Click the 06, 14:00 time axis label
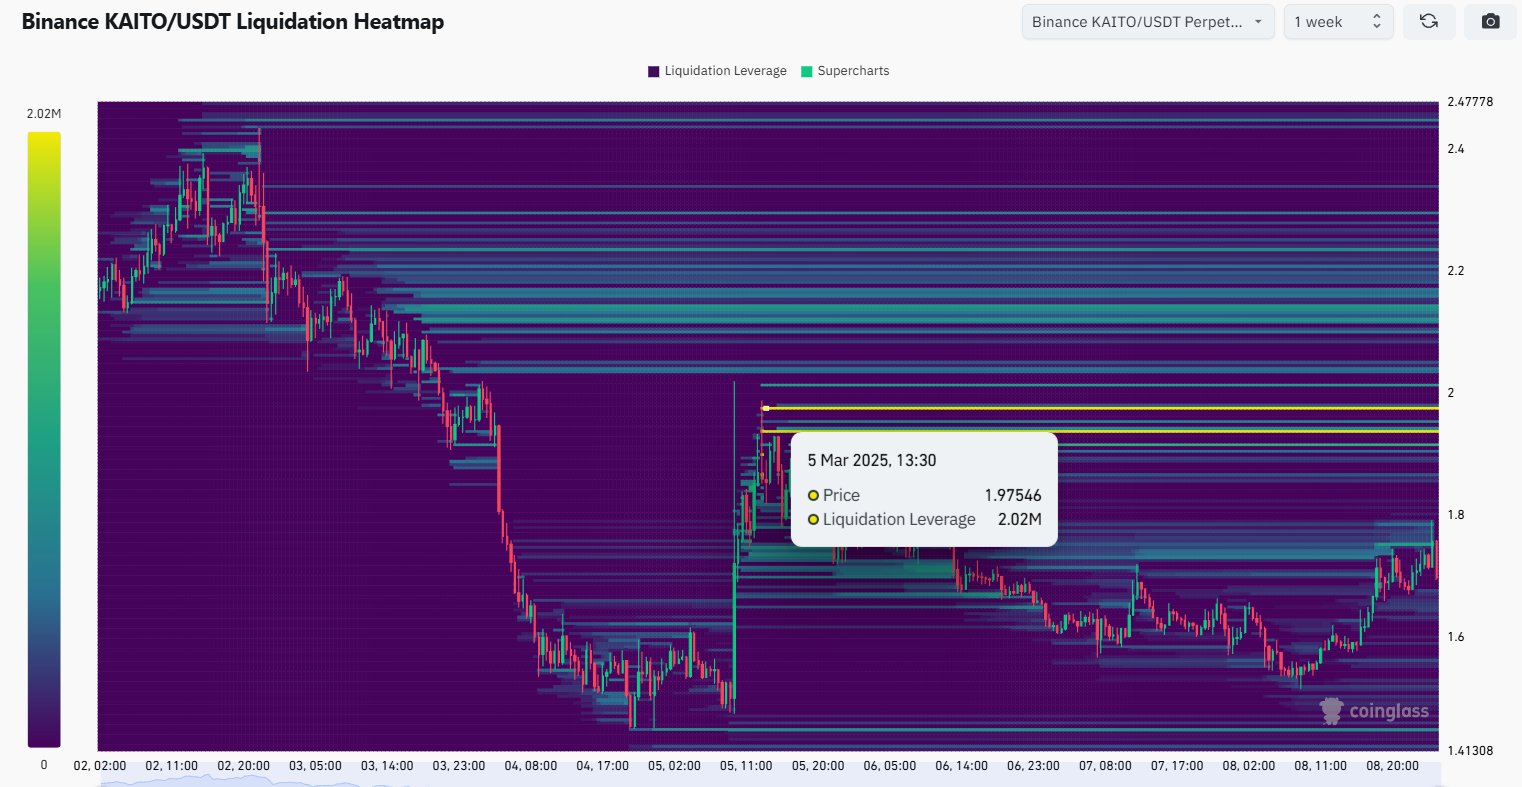This screenshot has height=787, width=1522. [x=961, y=766]
